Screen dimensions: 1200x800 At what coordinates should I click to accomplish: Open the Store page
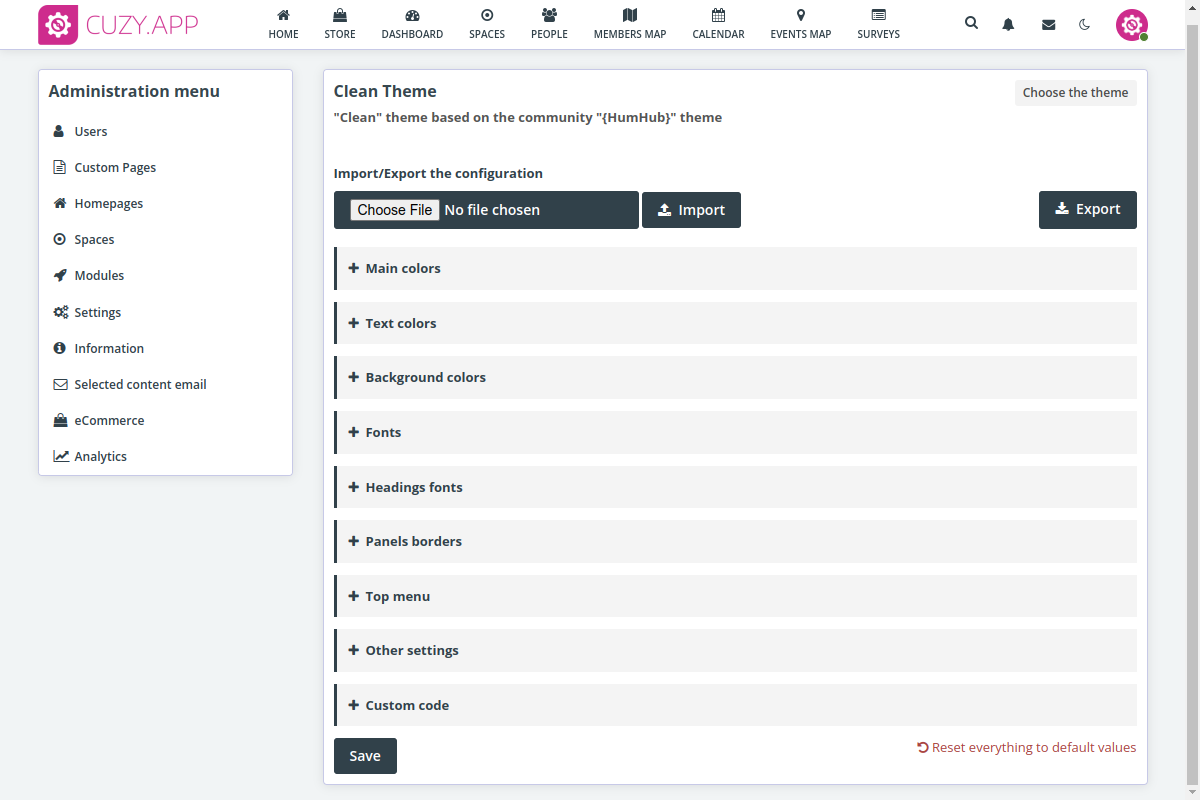340,24
